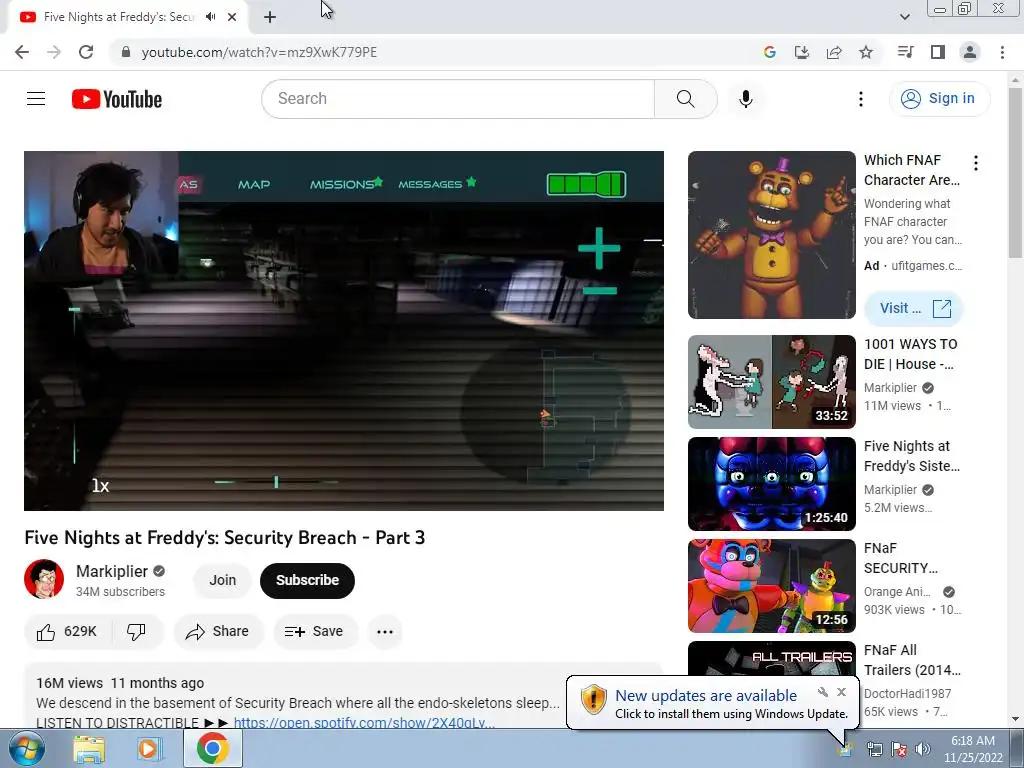The width and height of the screenshot is (1024, 768).
Task: Click the Visit ad button
Action: [914, 308]
